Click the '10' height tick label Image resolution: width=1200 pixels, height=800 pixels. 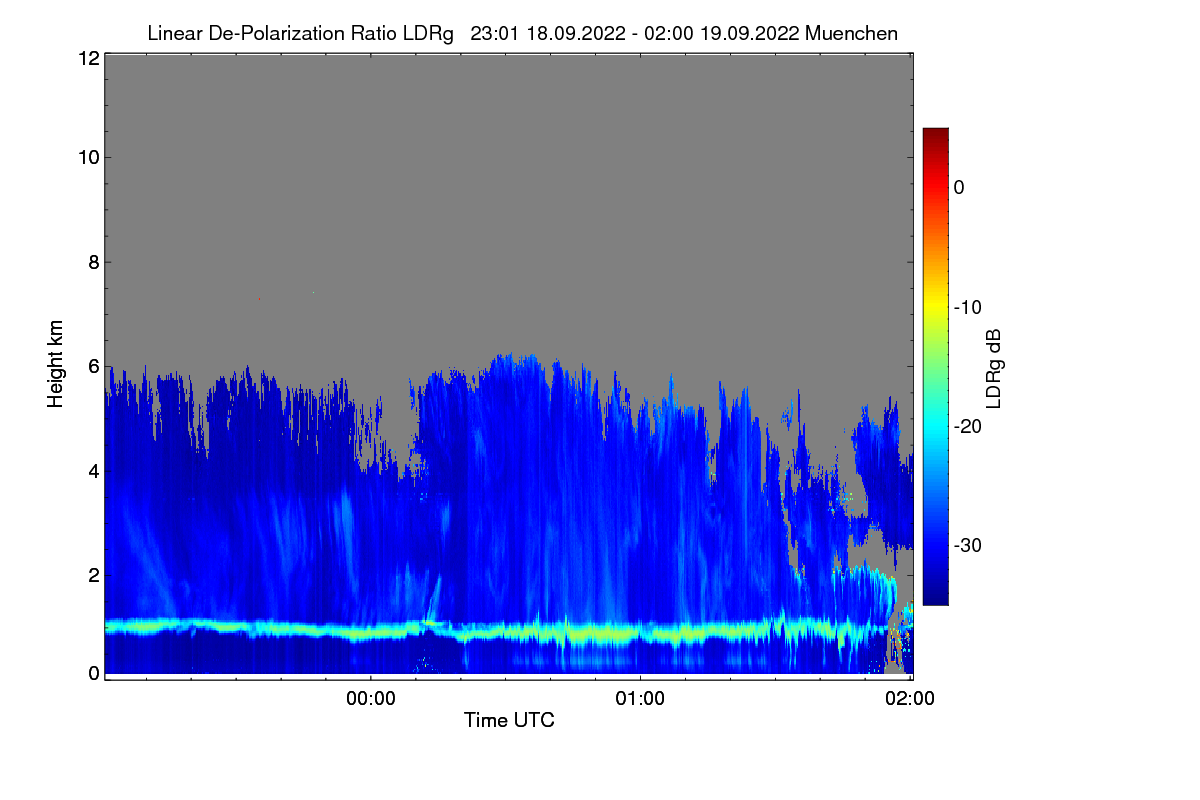88,157
